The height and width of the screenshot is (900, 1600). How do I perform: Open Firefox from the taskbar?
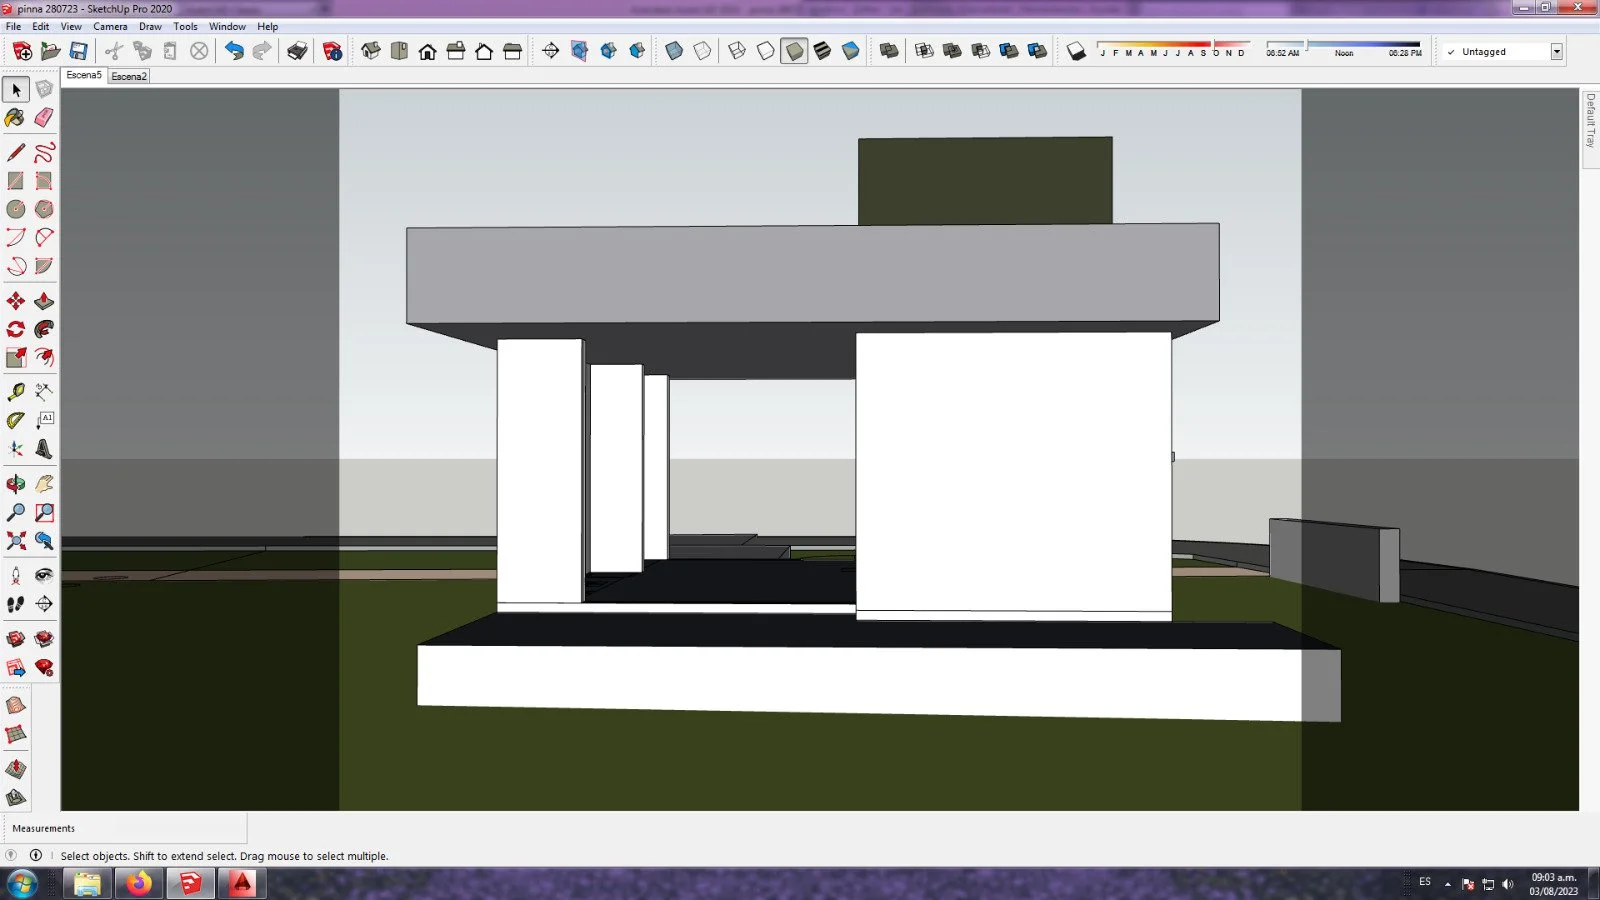pyautogui.click(x=138, y=884)
